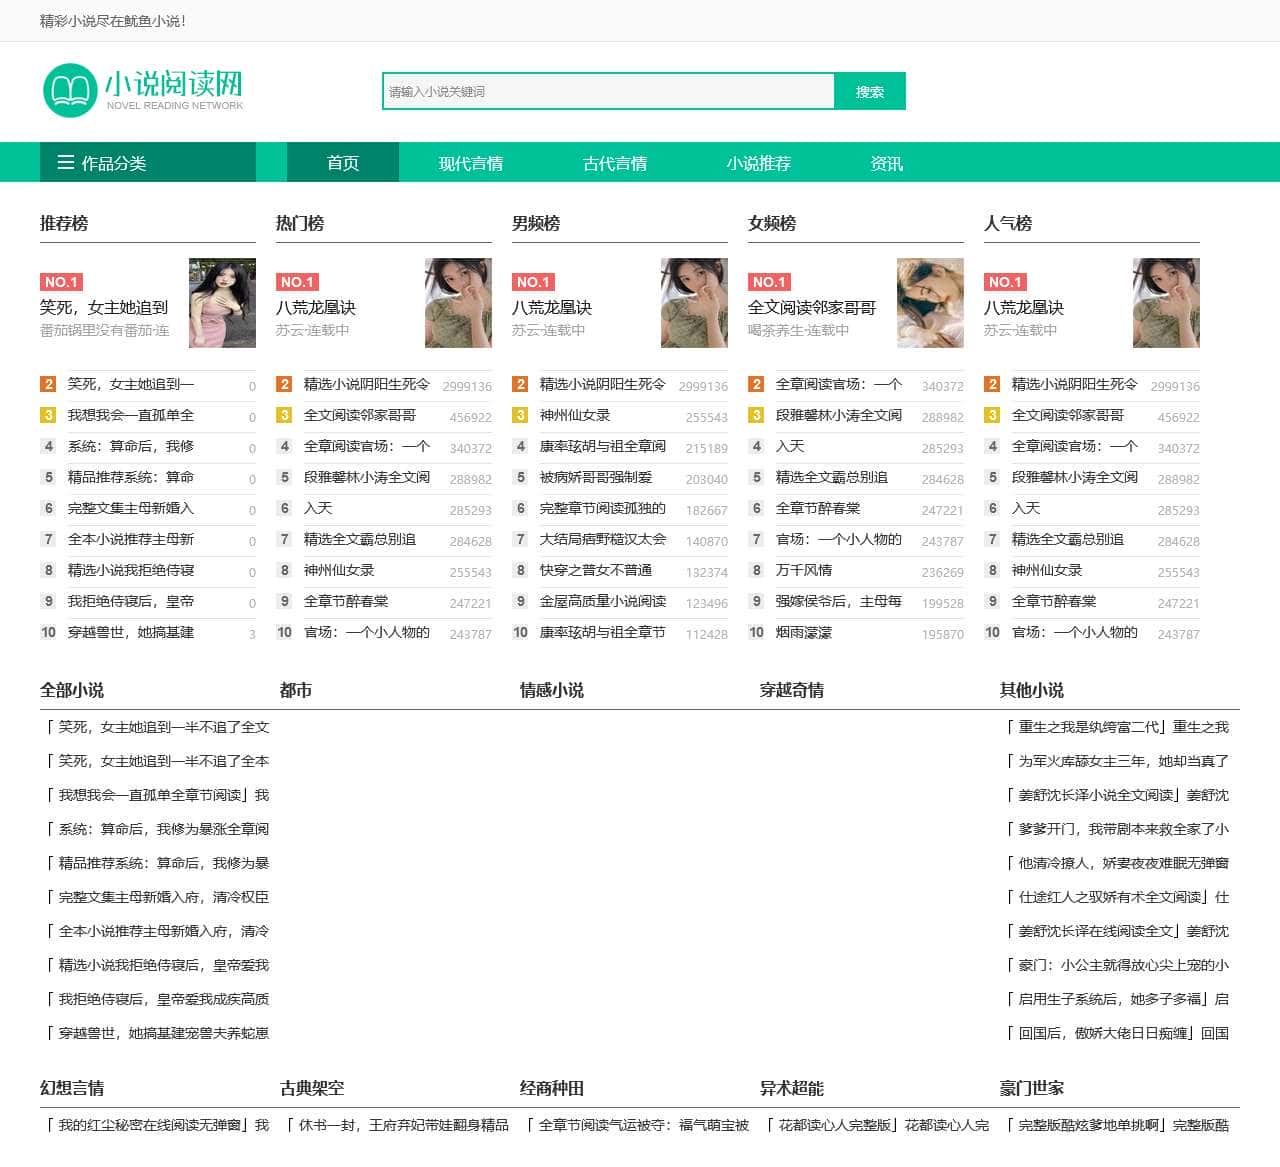Open 被病娇哥哥强制爱 in the 男频榜
Screen dimensions: 1280x1167
pos(596,477)
